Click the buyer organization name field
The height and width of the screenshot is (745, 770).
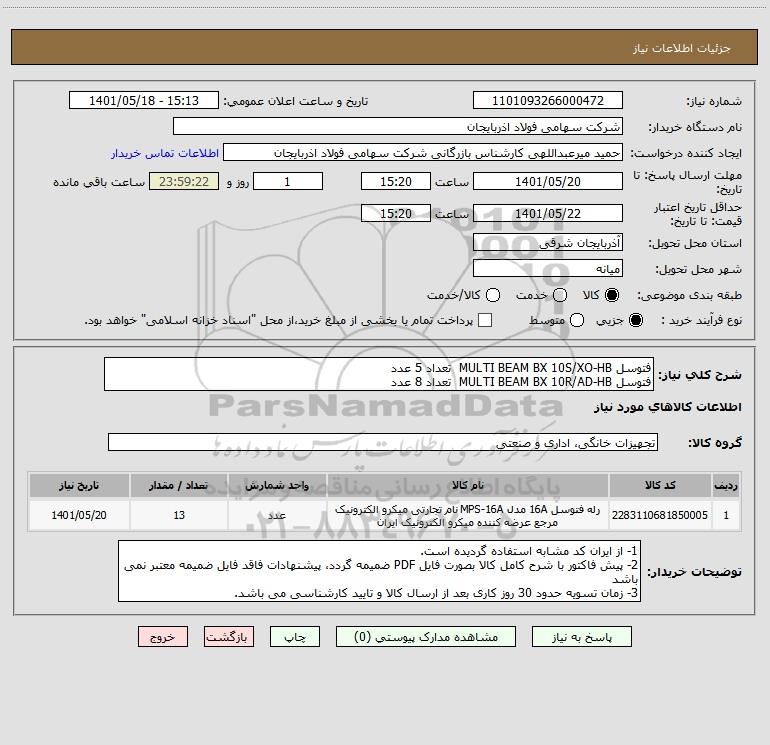point(398,127)
